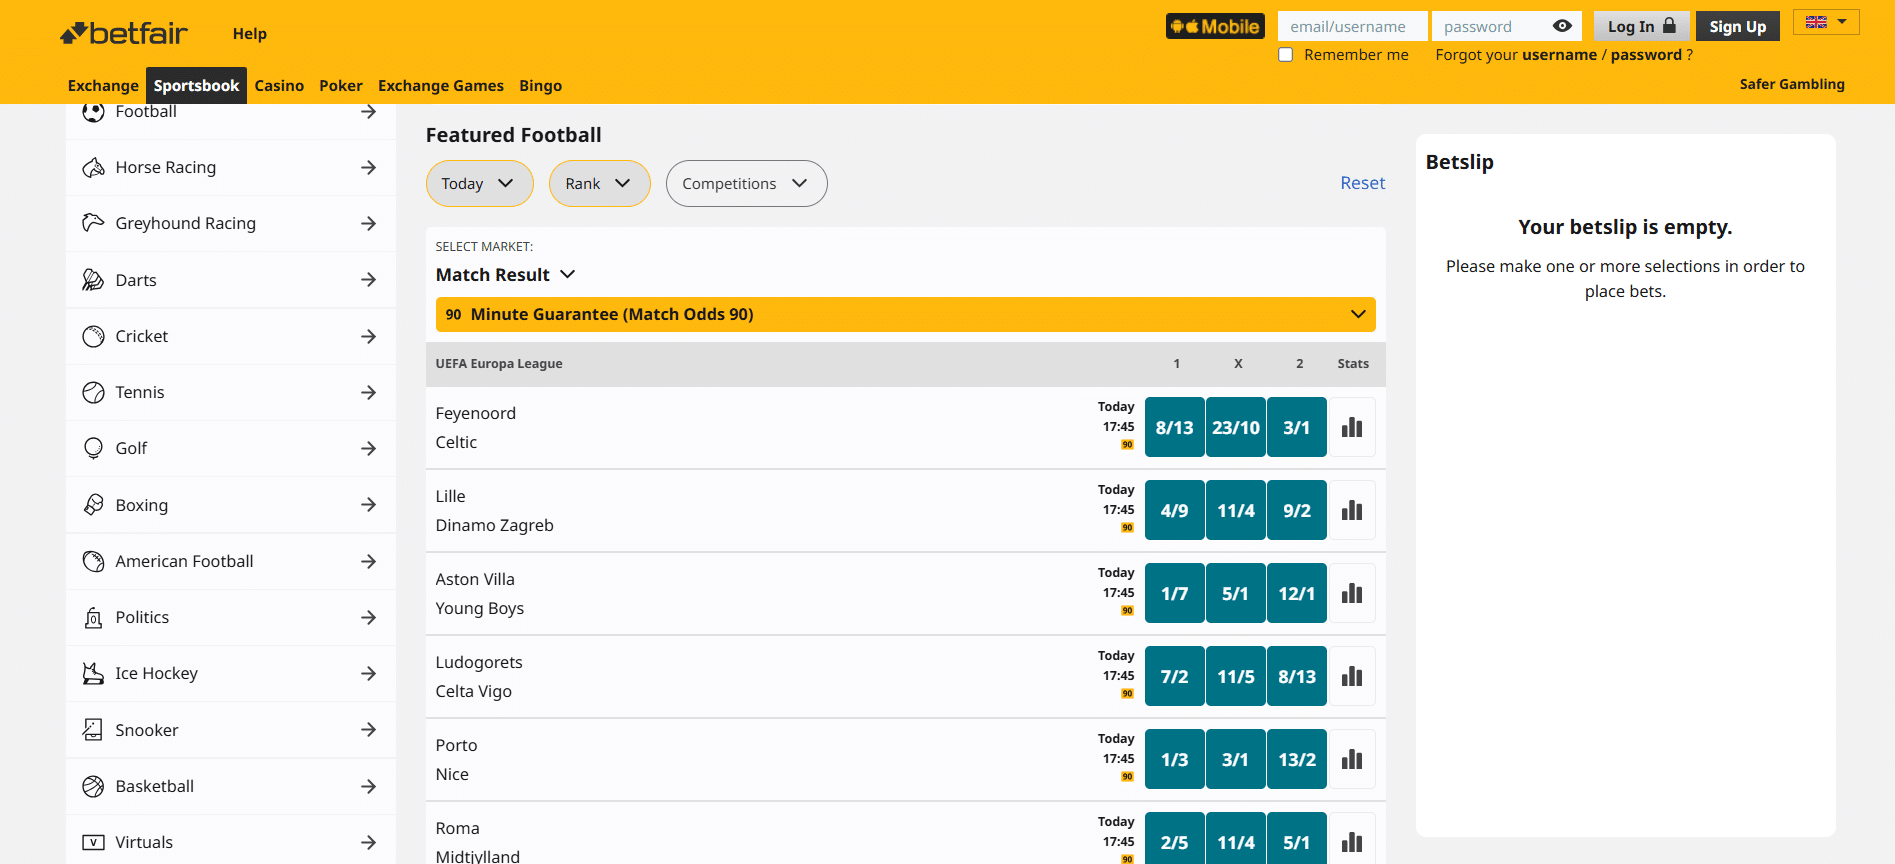1895x864 pixels.
Task: Focus the email/username field
Action: [x=1353, y=26]
